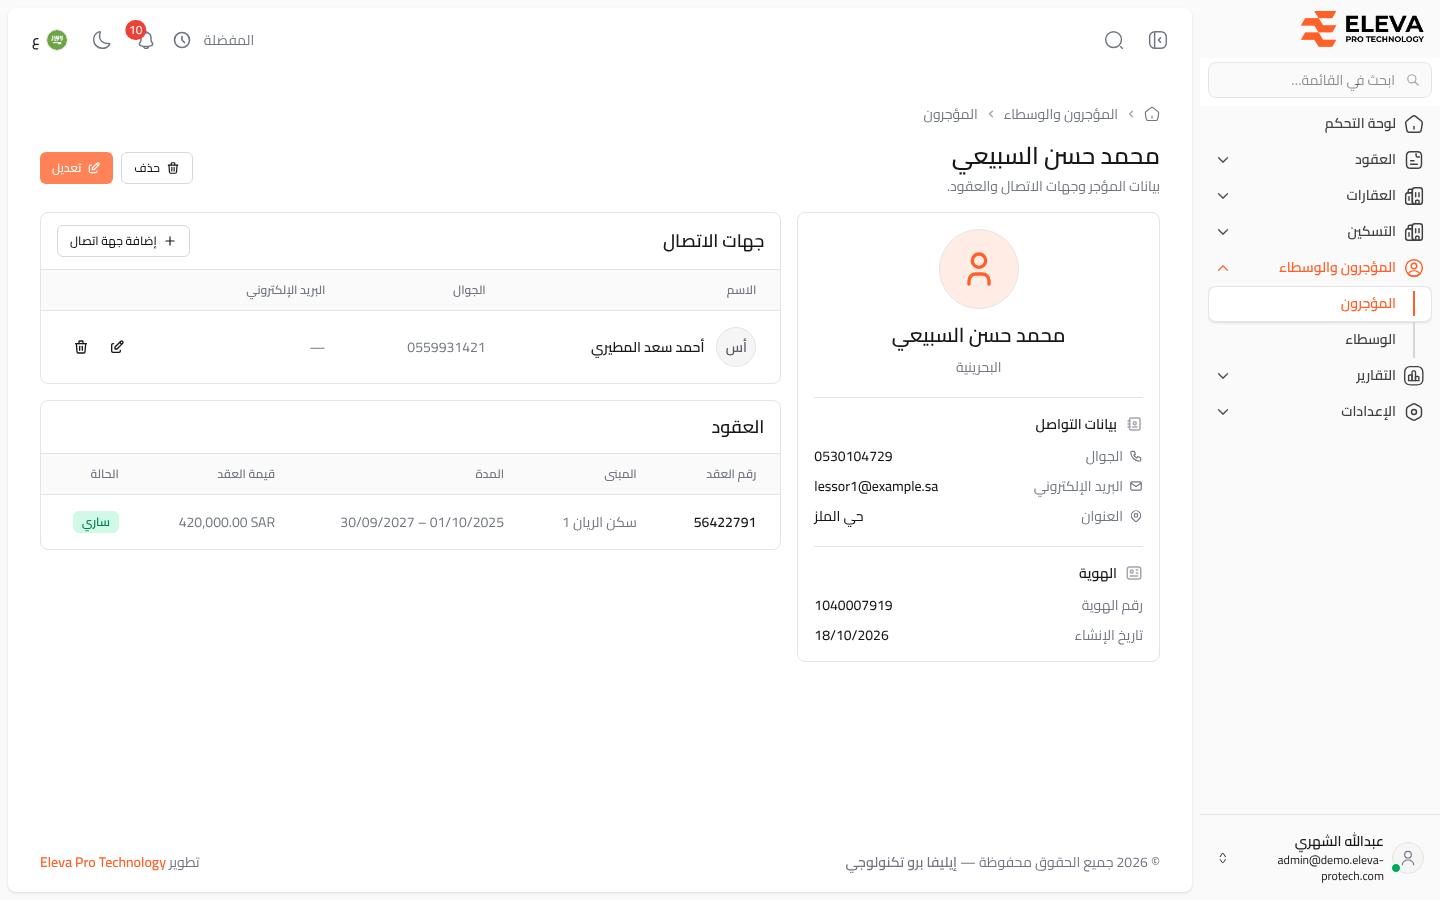Image resolution: width=1440 pixels, height=900 pixels.
Task: Open the Eleva Pro Technology footer link
Action: coord(103,862)
